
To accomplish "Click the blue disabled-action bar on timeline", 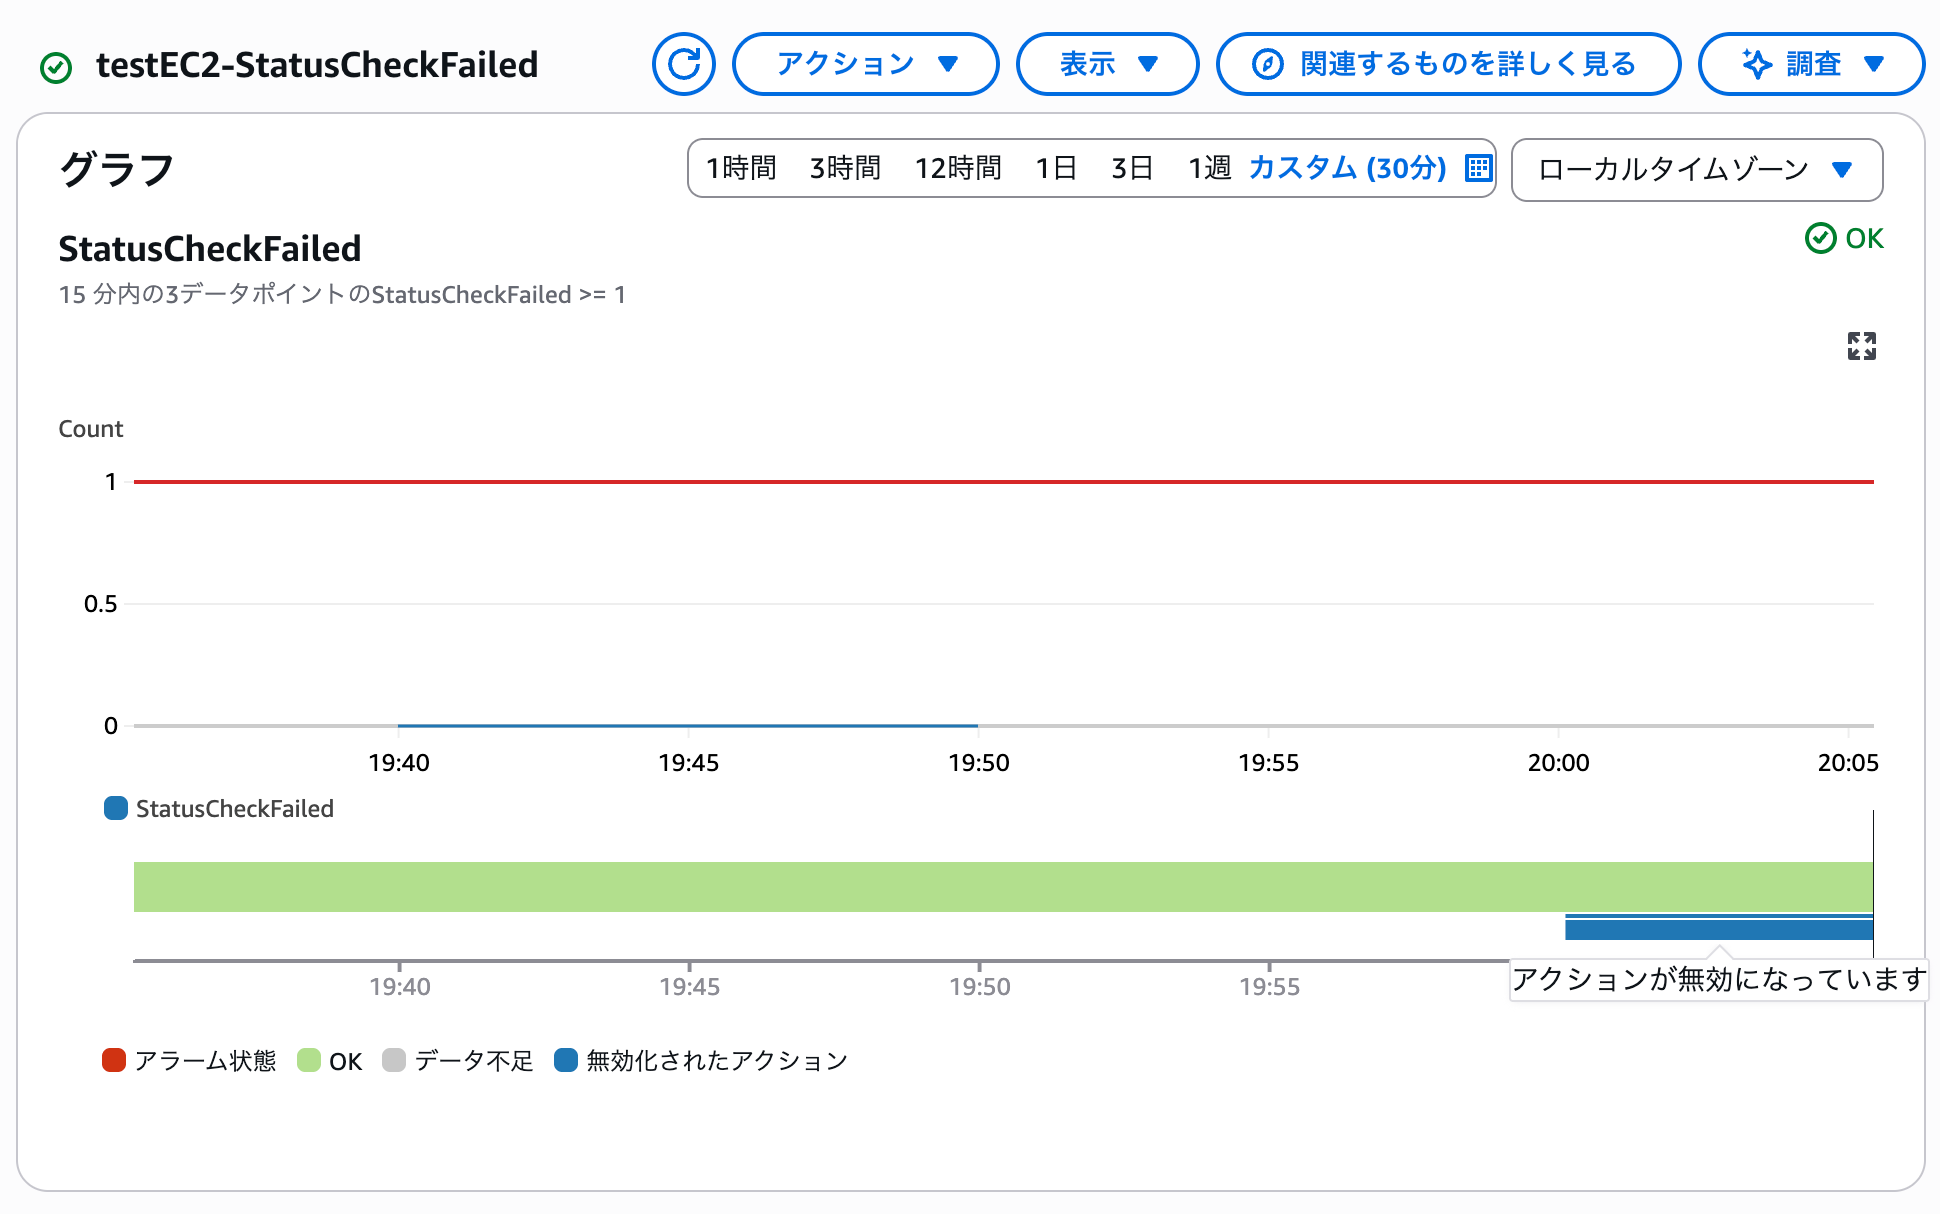I will (x=1717, y=929).
